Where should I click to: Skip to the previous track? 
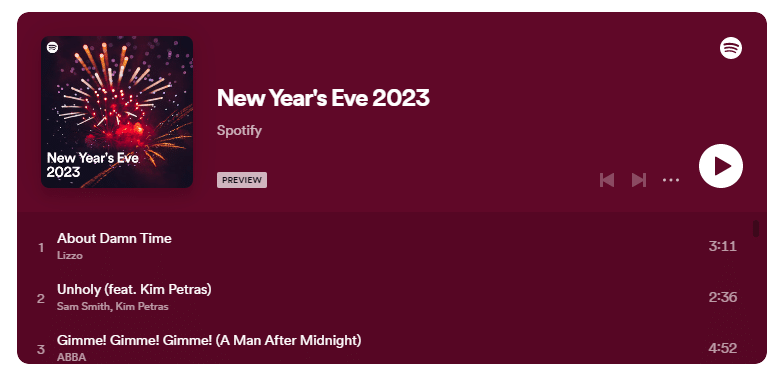click(607, 180)
